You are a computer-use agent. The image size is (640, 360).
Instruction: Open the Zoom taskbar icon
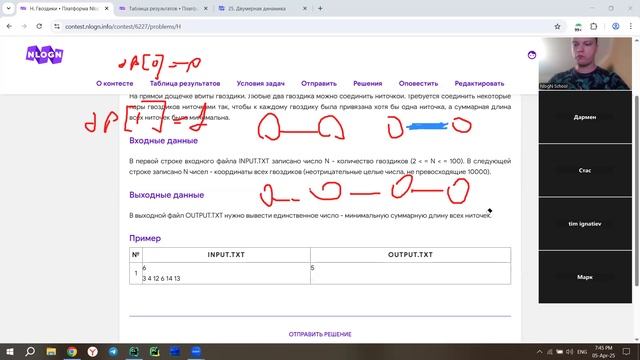click(x=196, y=351)
